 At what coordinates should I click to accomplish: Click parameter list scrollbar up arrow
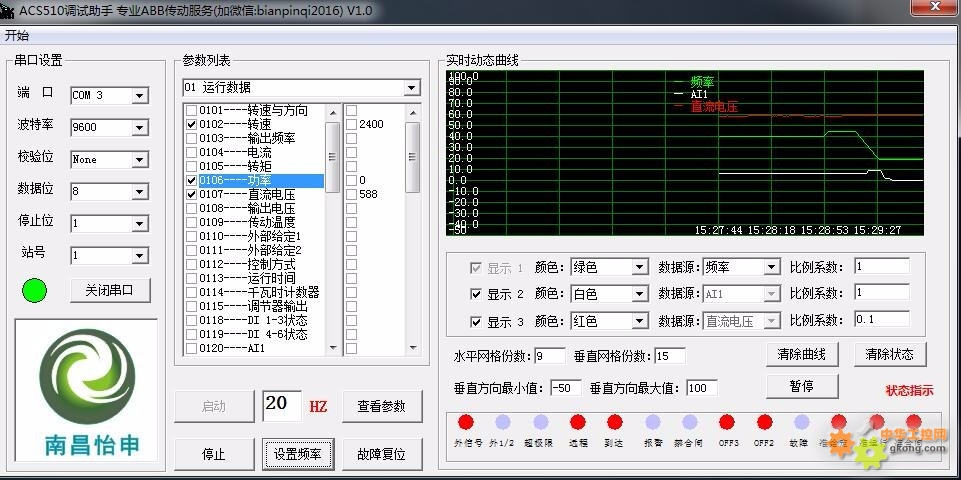click(333, 112)
